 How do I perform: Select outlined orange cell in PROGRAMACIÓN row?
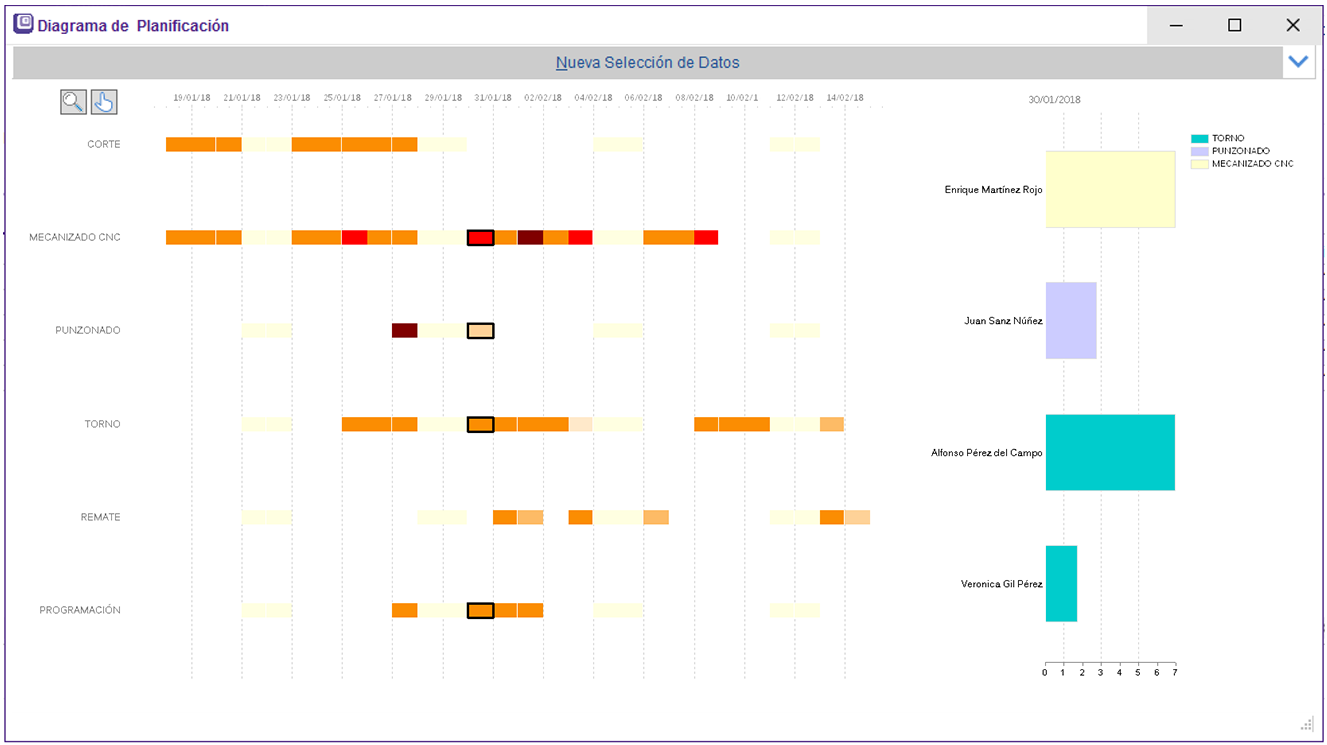(x=480, y=610)
